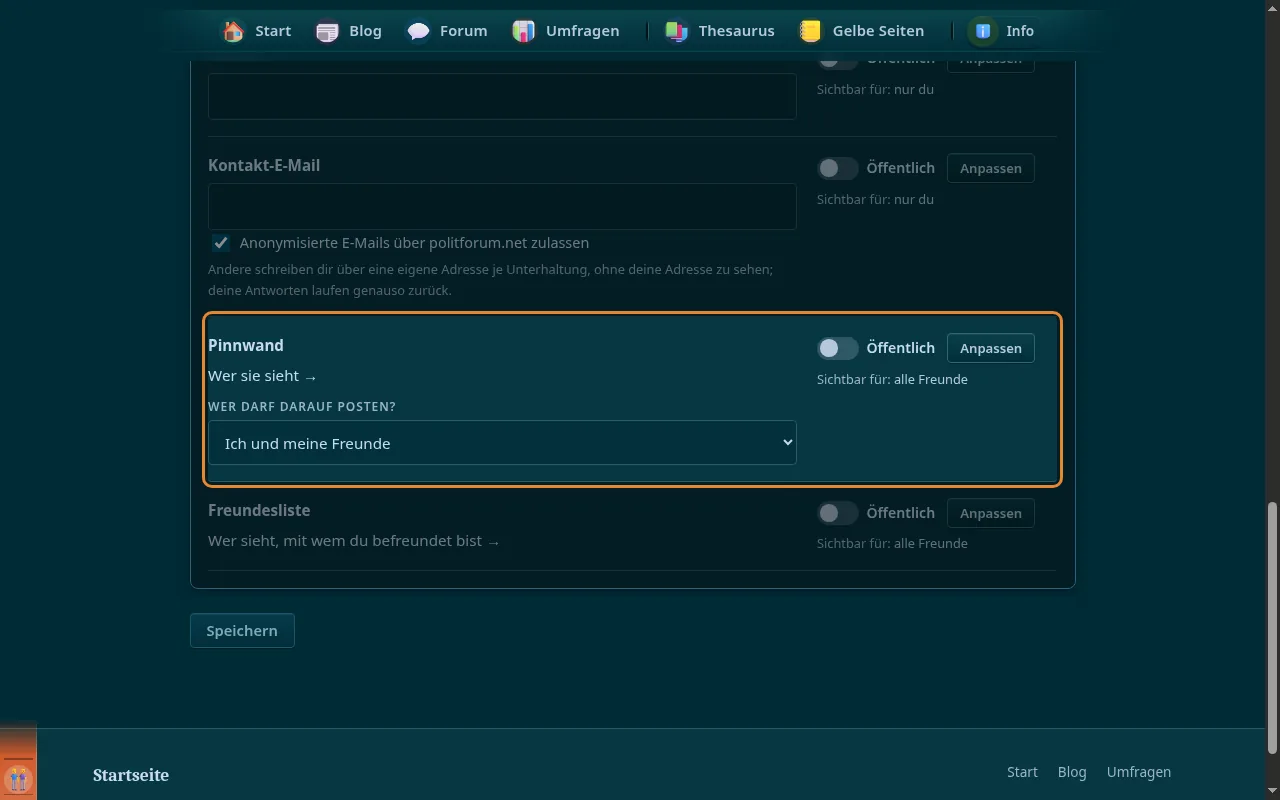This screenshot has width=1280, height=800.
Task: Click the Blog newspaper icon
Action: (327, 31)
